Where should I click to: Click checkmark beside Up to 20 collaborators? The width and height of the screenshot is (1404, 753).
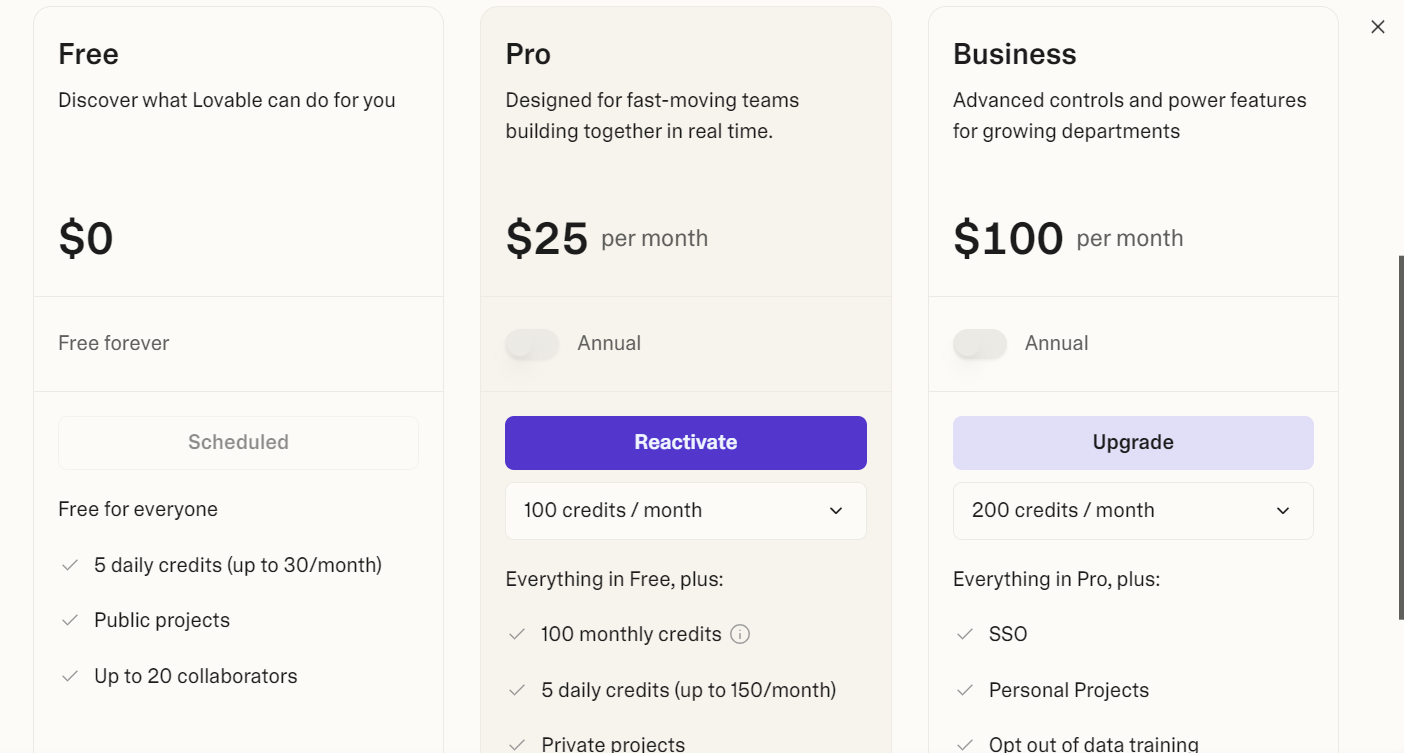point(70,676)
